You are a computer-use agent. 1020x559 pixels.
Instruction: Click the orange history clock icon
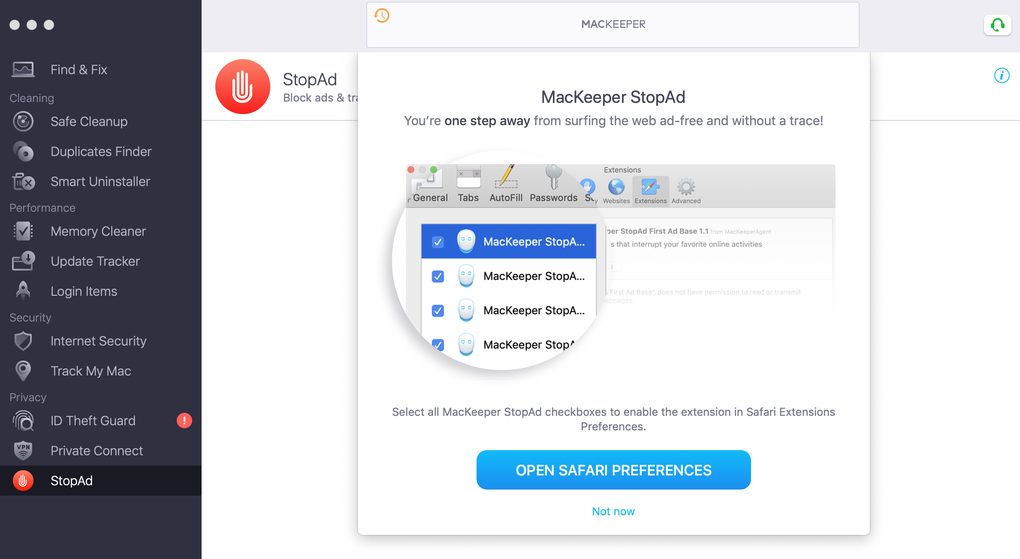pos(382,15)
